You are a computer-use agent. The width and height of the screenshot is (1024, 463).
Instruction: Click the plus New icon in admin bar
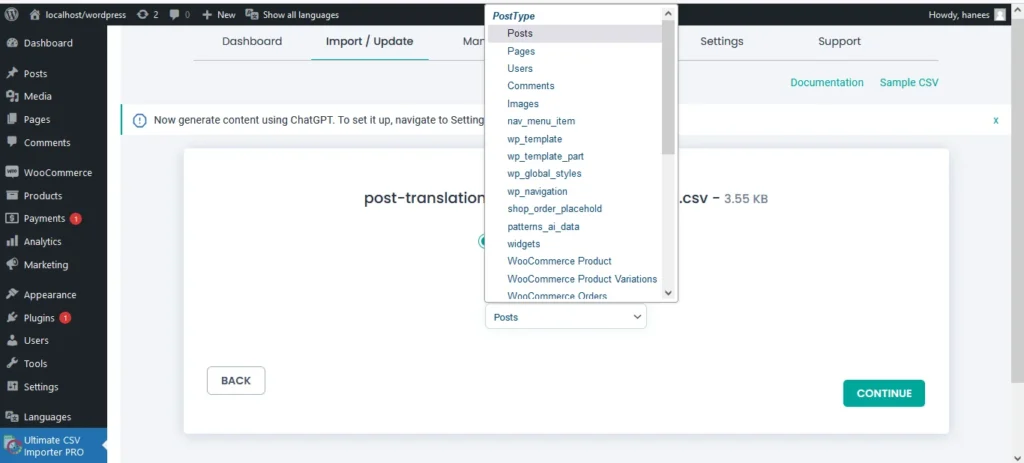tap(206, 14)
